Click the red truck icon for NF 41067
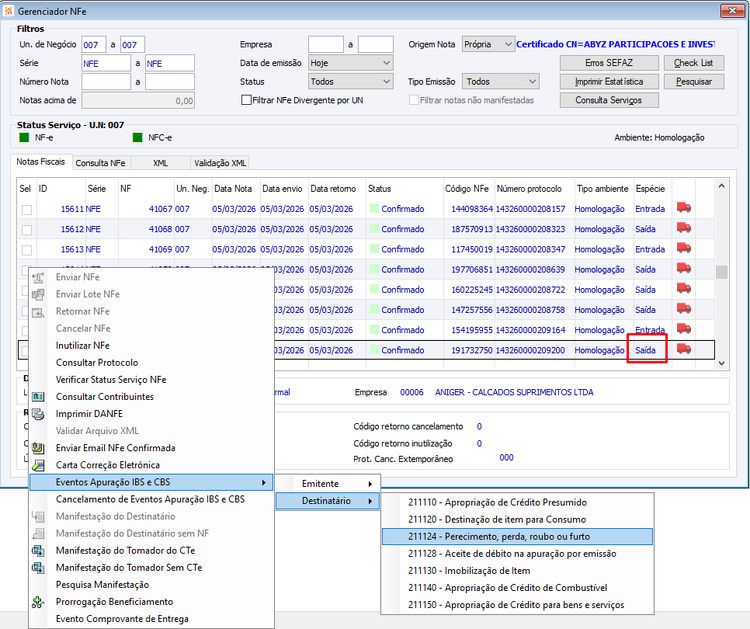750x629 pixels. pos(684,208)
